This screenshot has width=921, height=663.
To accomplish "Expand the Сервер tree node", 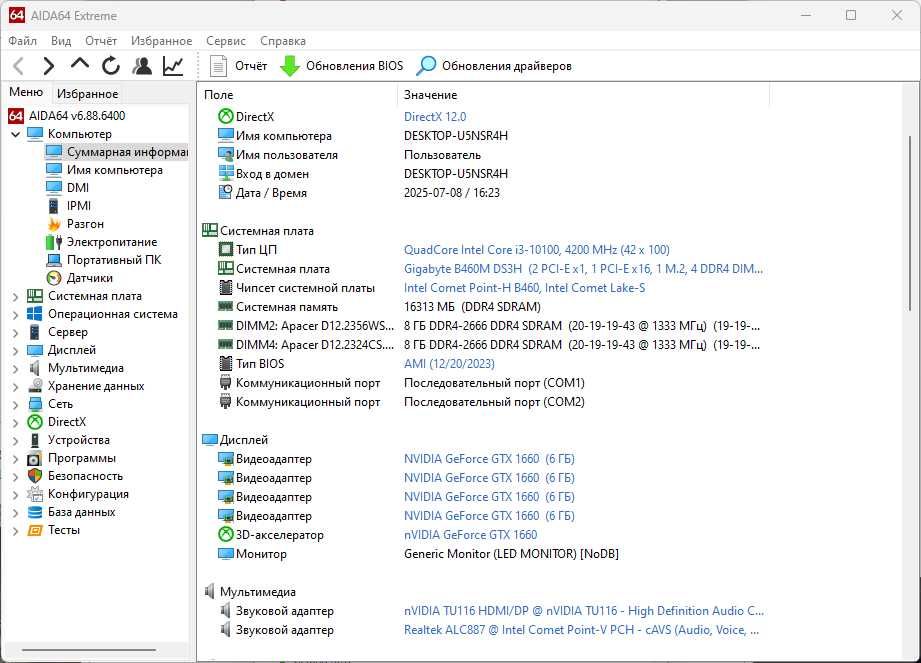I will pyautogui.click(x=16, y=332).
